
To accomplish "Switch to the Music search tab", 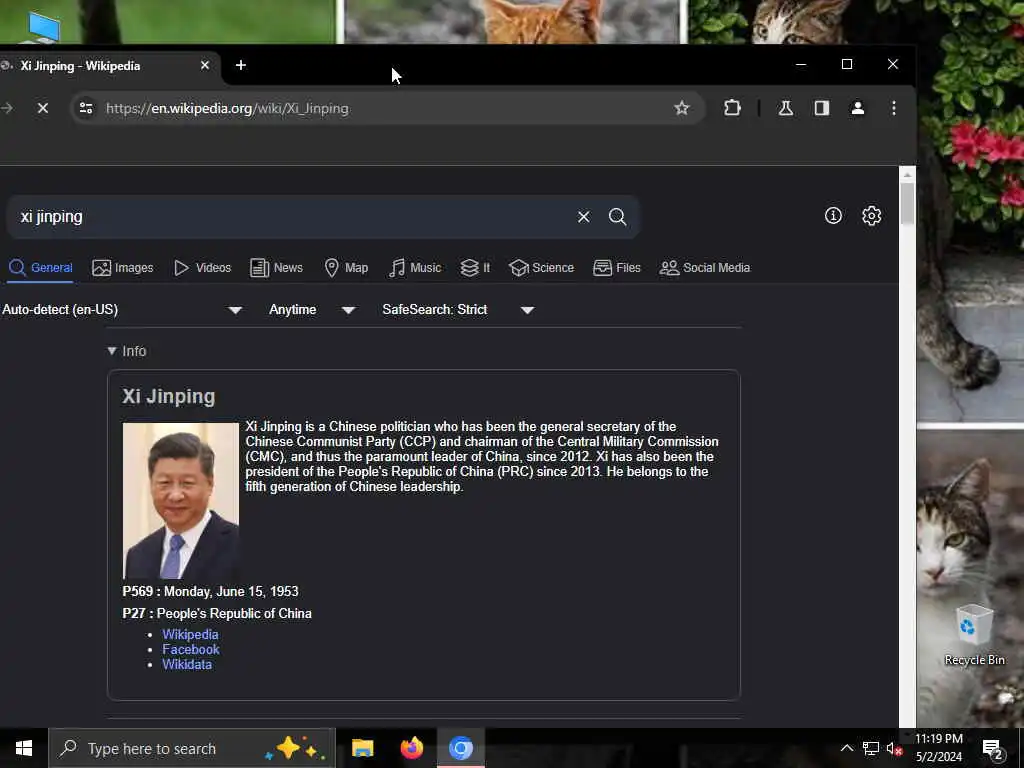I will [415, 268].
